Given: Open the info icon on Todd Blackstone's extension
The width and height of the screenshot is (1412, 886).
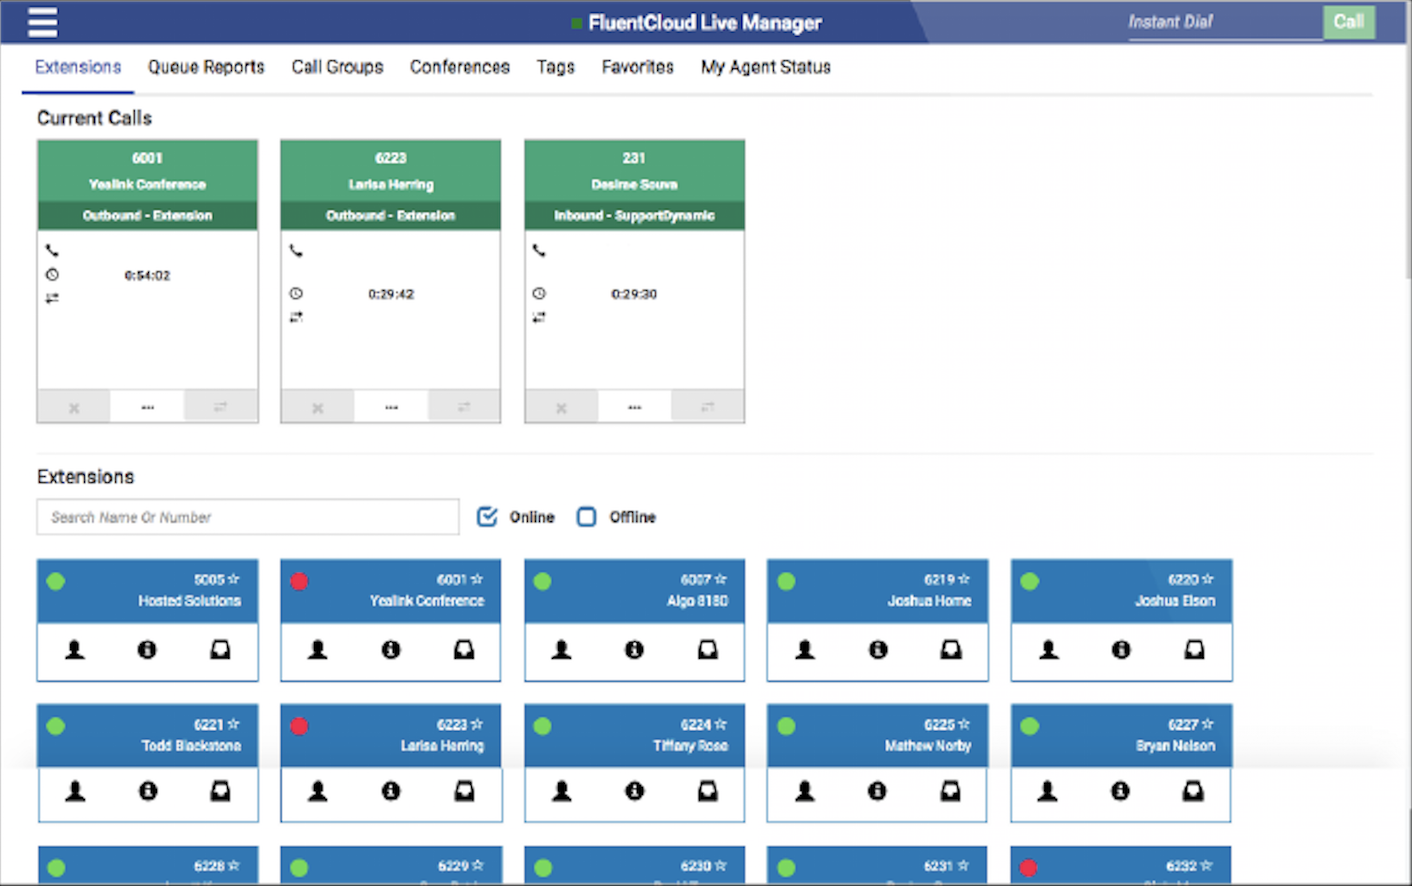Looking at the screenshot, I should point(148,791).
